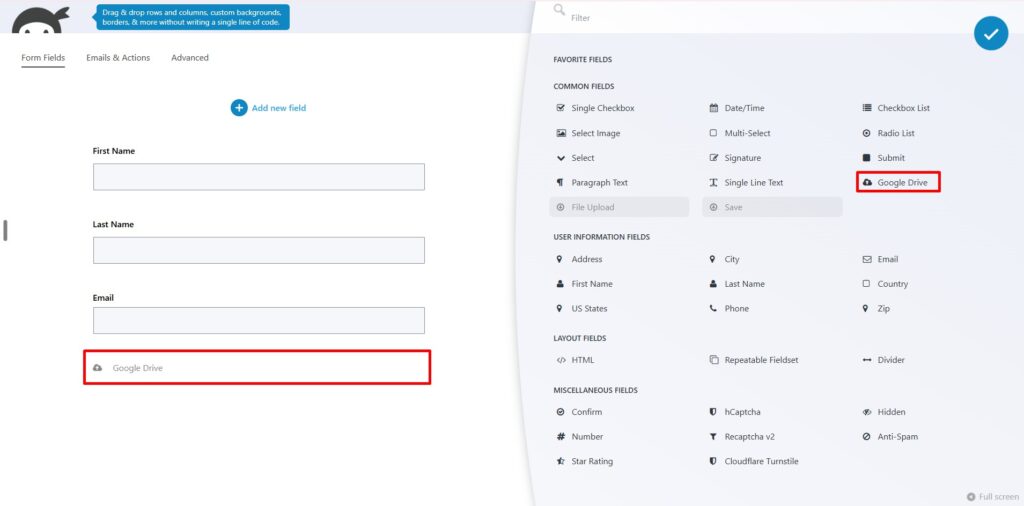Add the HTML layout field
This screenshot has width=1024, height=506.
tap(575, 360)
